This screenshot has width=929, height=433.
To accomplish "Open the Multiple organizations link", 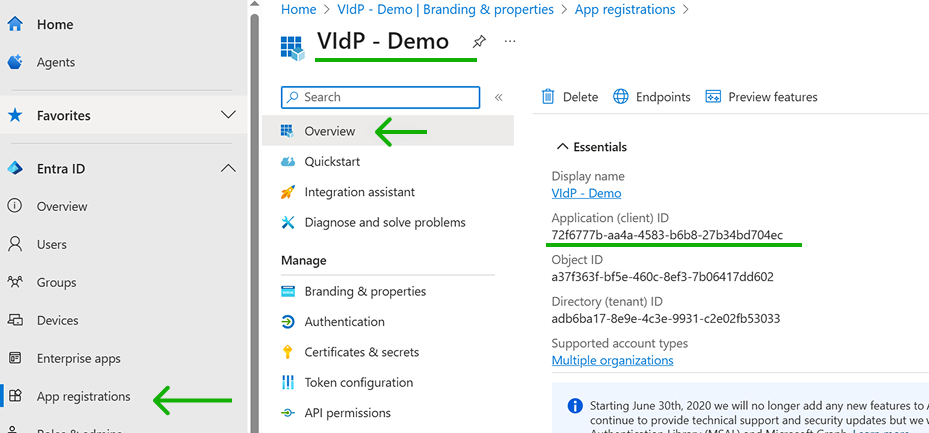I will point(612,360).
